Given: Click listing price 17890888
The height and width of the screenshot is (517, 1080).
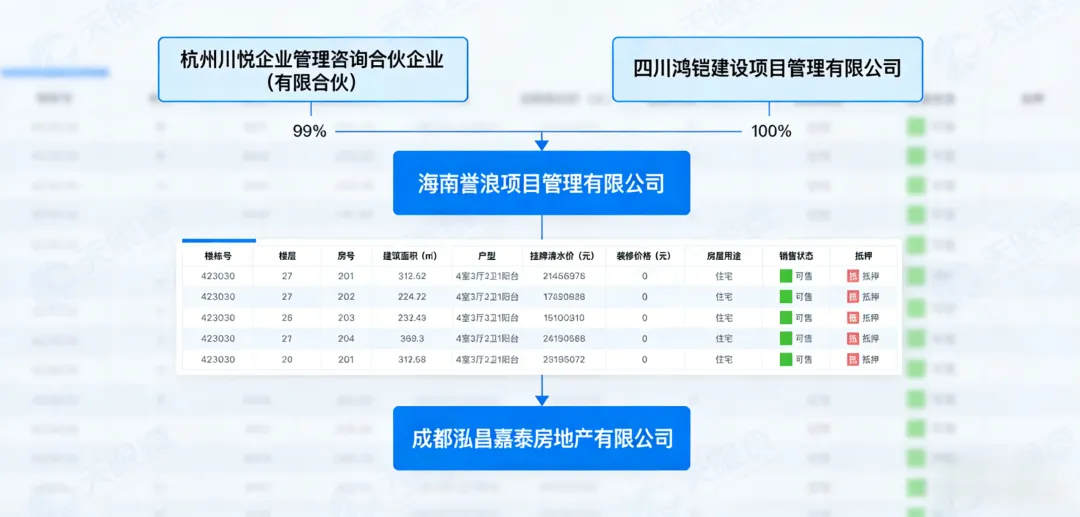Looking at the screenshot, I should (x=564, y=297).
